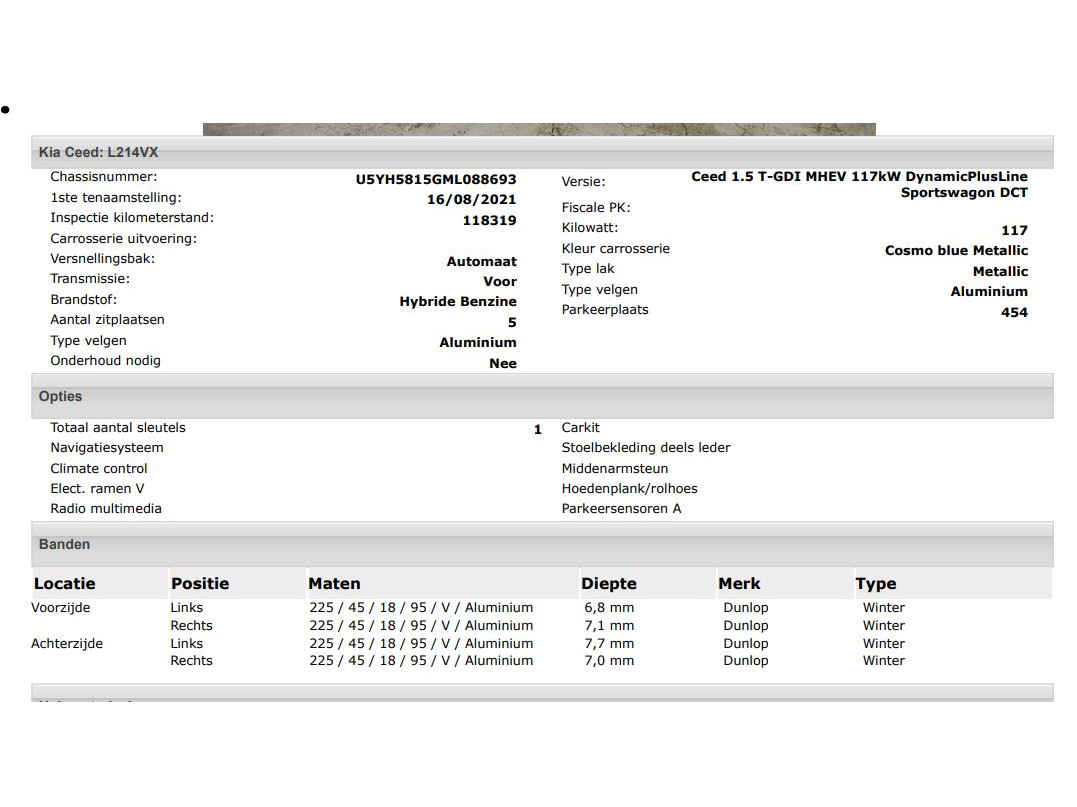Click the Cosmo blue Metallic colour value
The width and height of the screenshot is (1077, 807).
coord(956,251)
